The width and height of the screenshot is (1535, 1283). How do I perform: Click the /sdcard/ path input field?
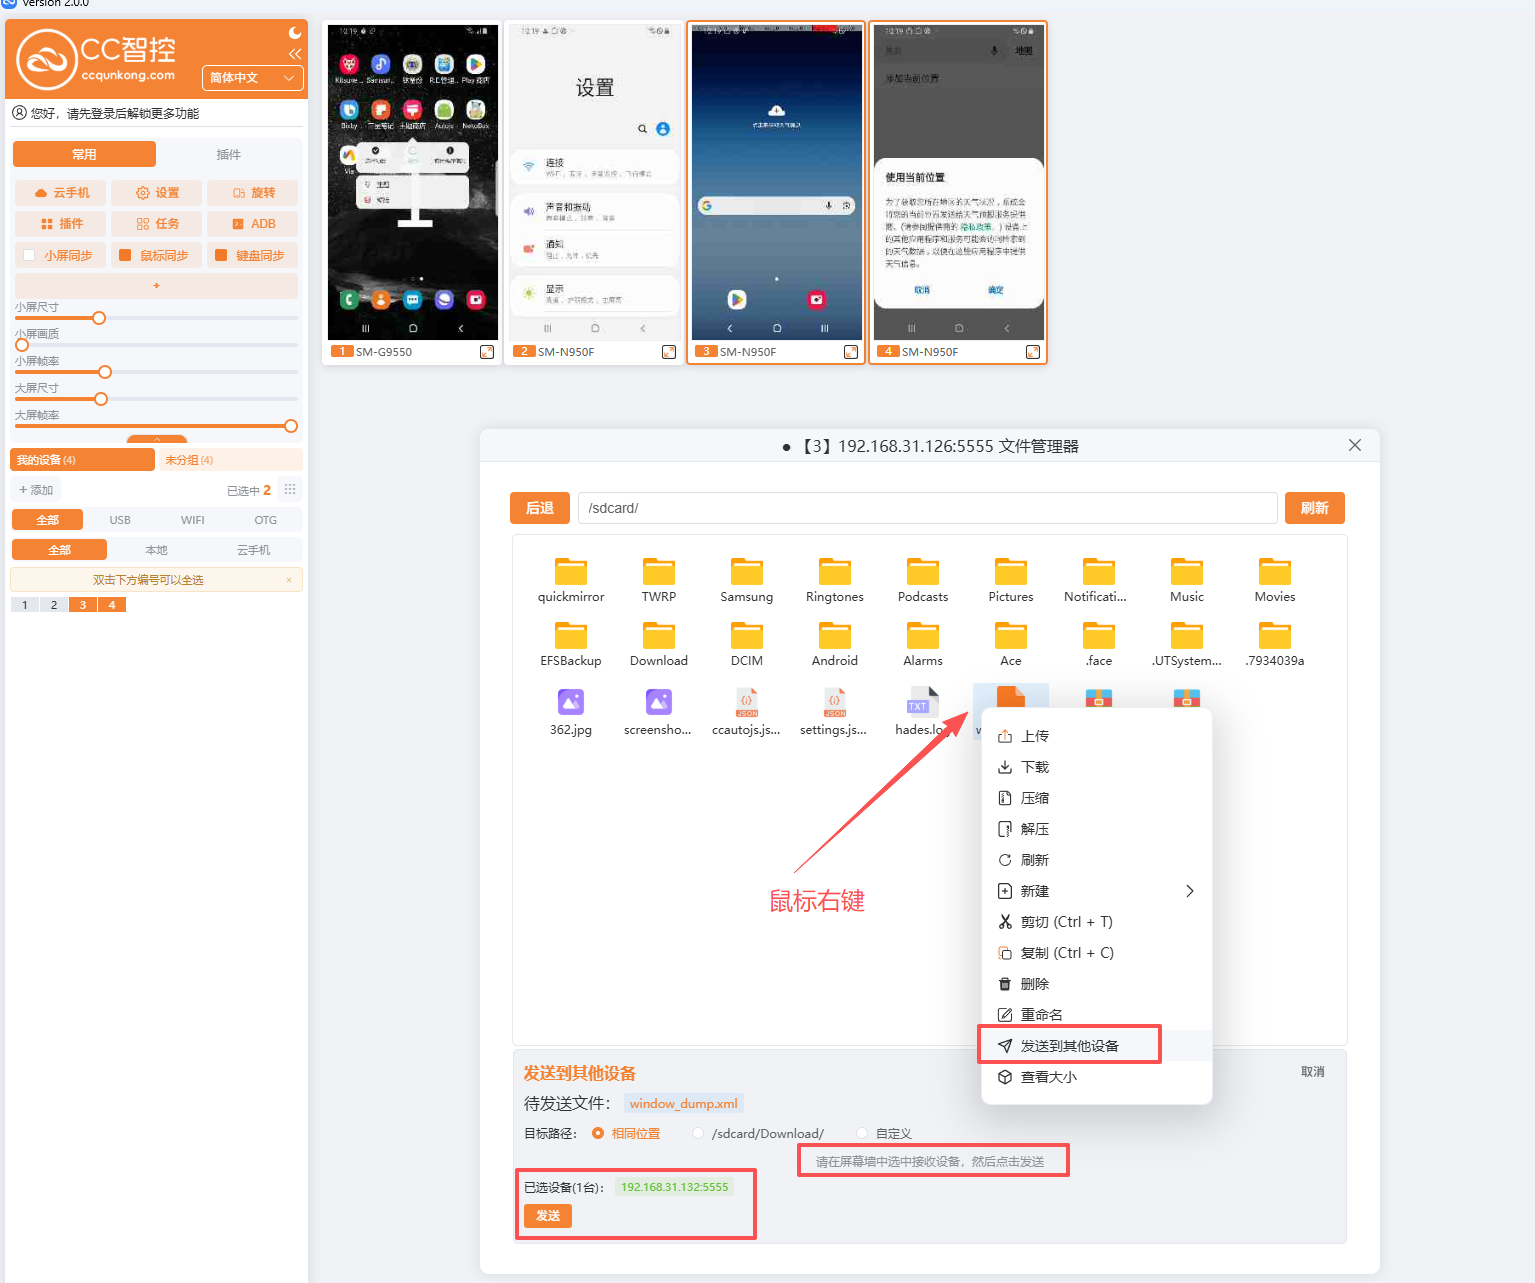[926, 508]
